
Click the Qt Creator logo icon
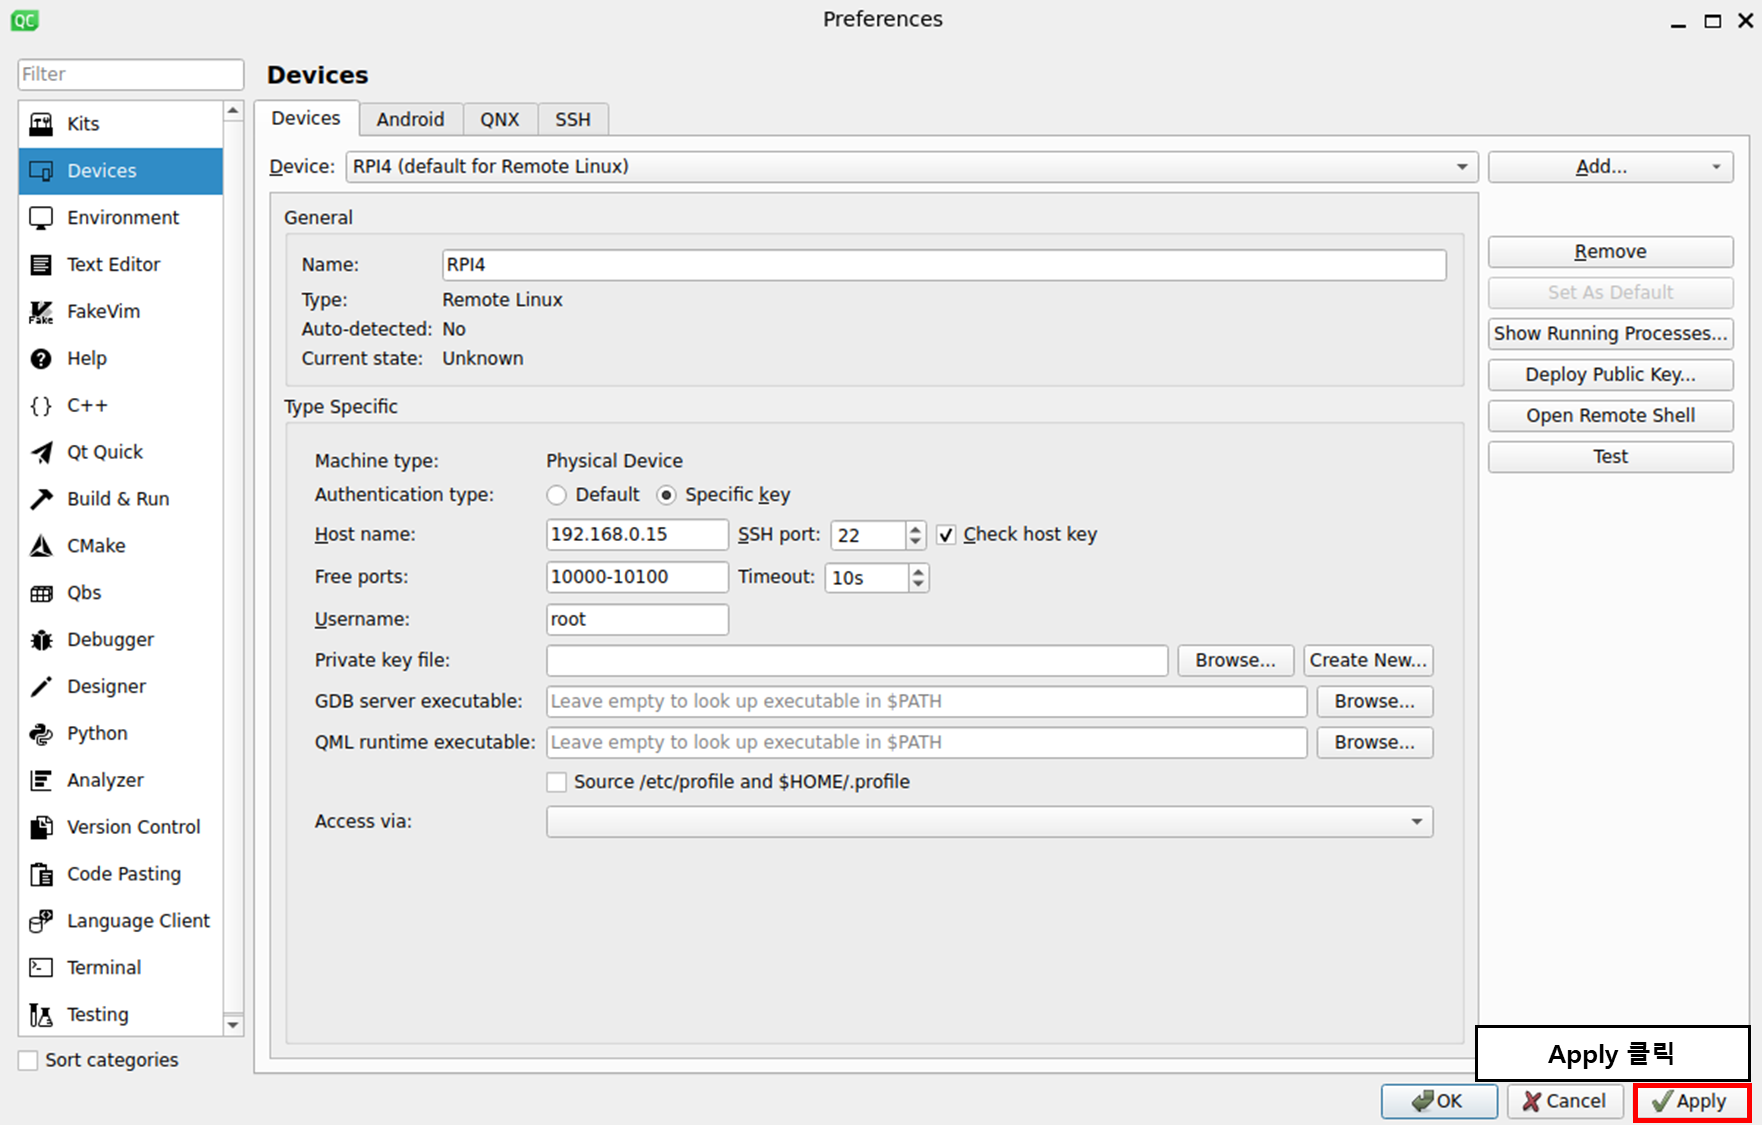[24, 20]
